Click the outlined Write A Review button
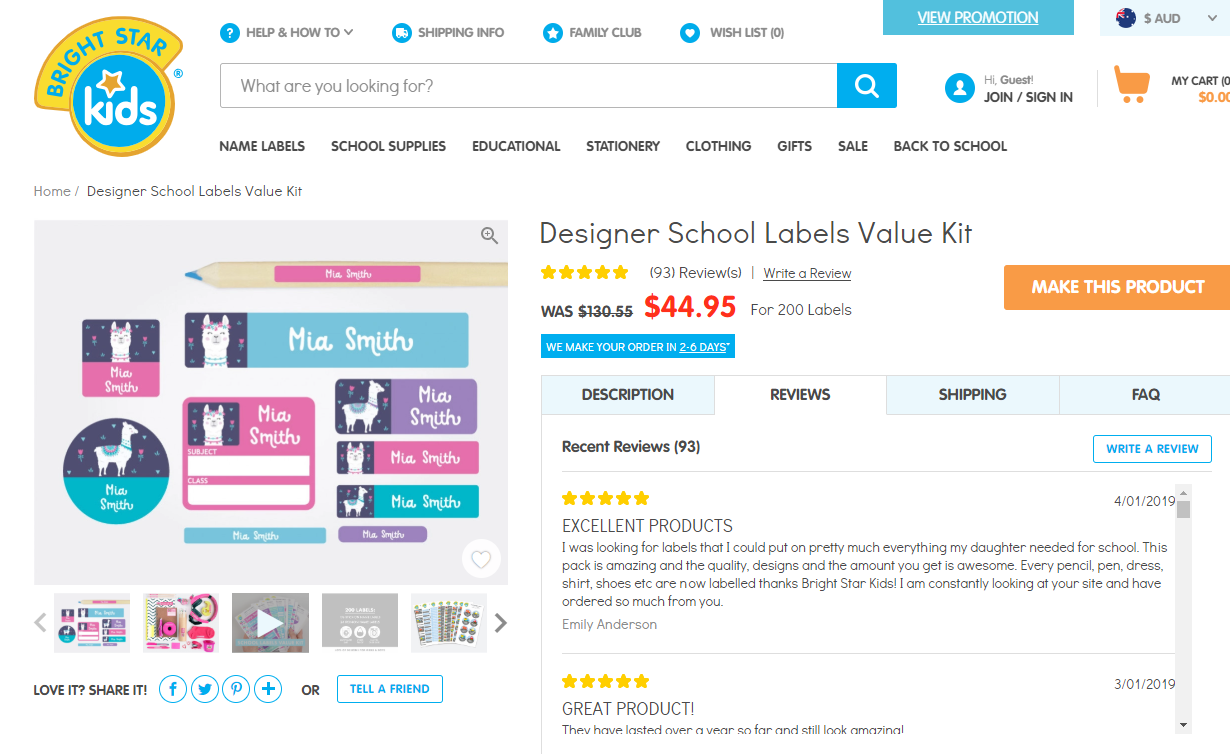 1152,449
